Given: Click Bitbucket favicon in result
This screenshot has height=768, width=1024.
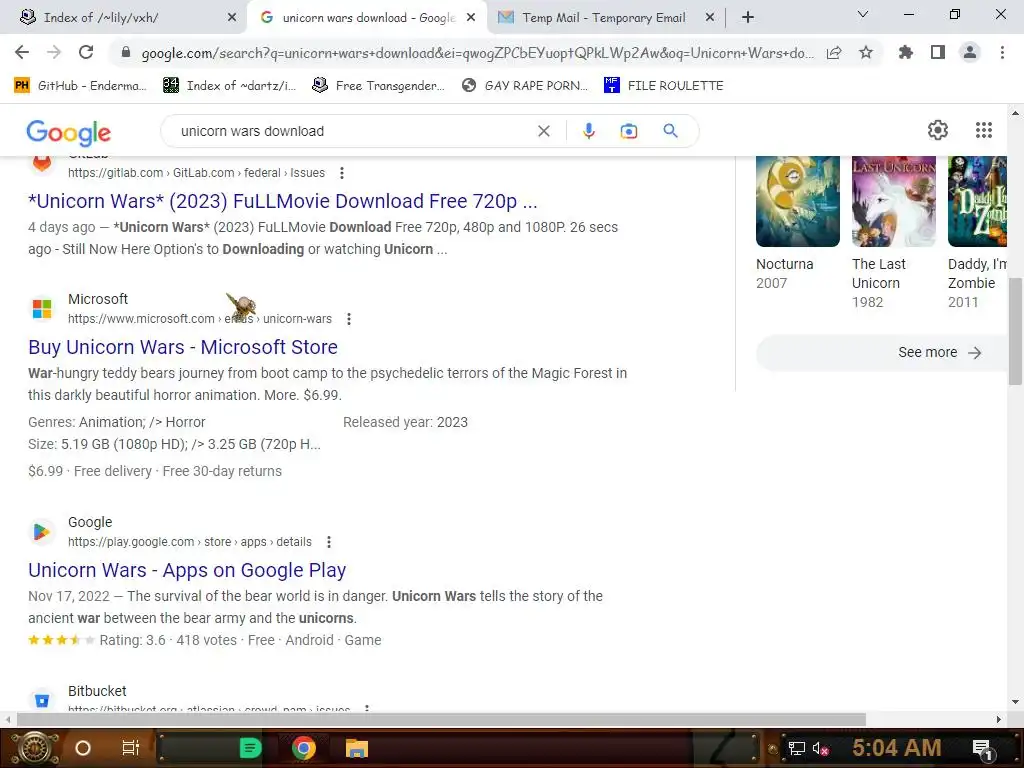Looking at the screenshot, I should (42, 701).
